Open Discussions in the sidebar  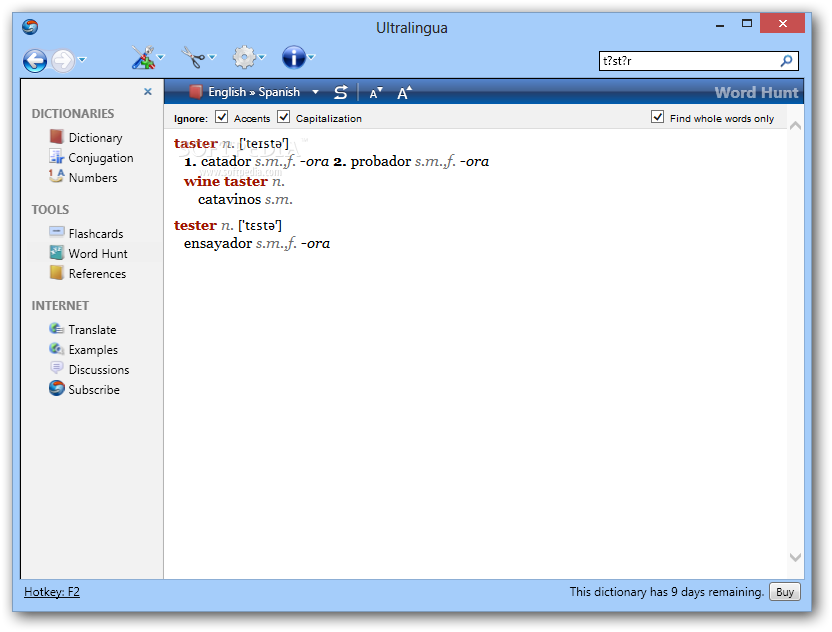99,370
